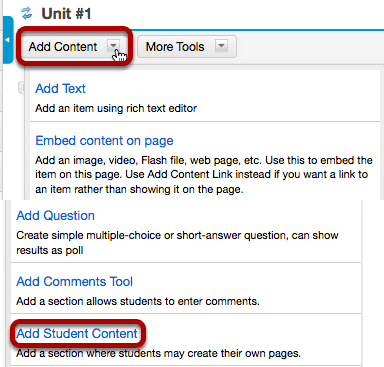This screenshot has height=367, width=384.
Task: Choose the Add Question link
Action: click(55, 216)
